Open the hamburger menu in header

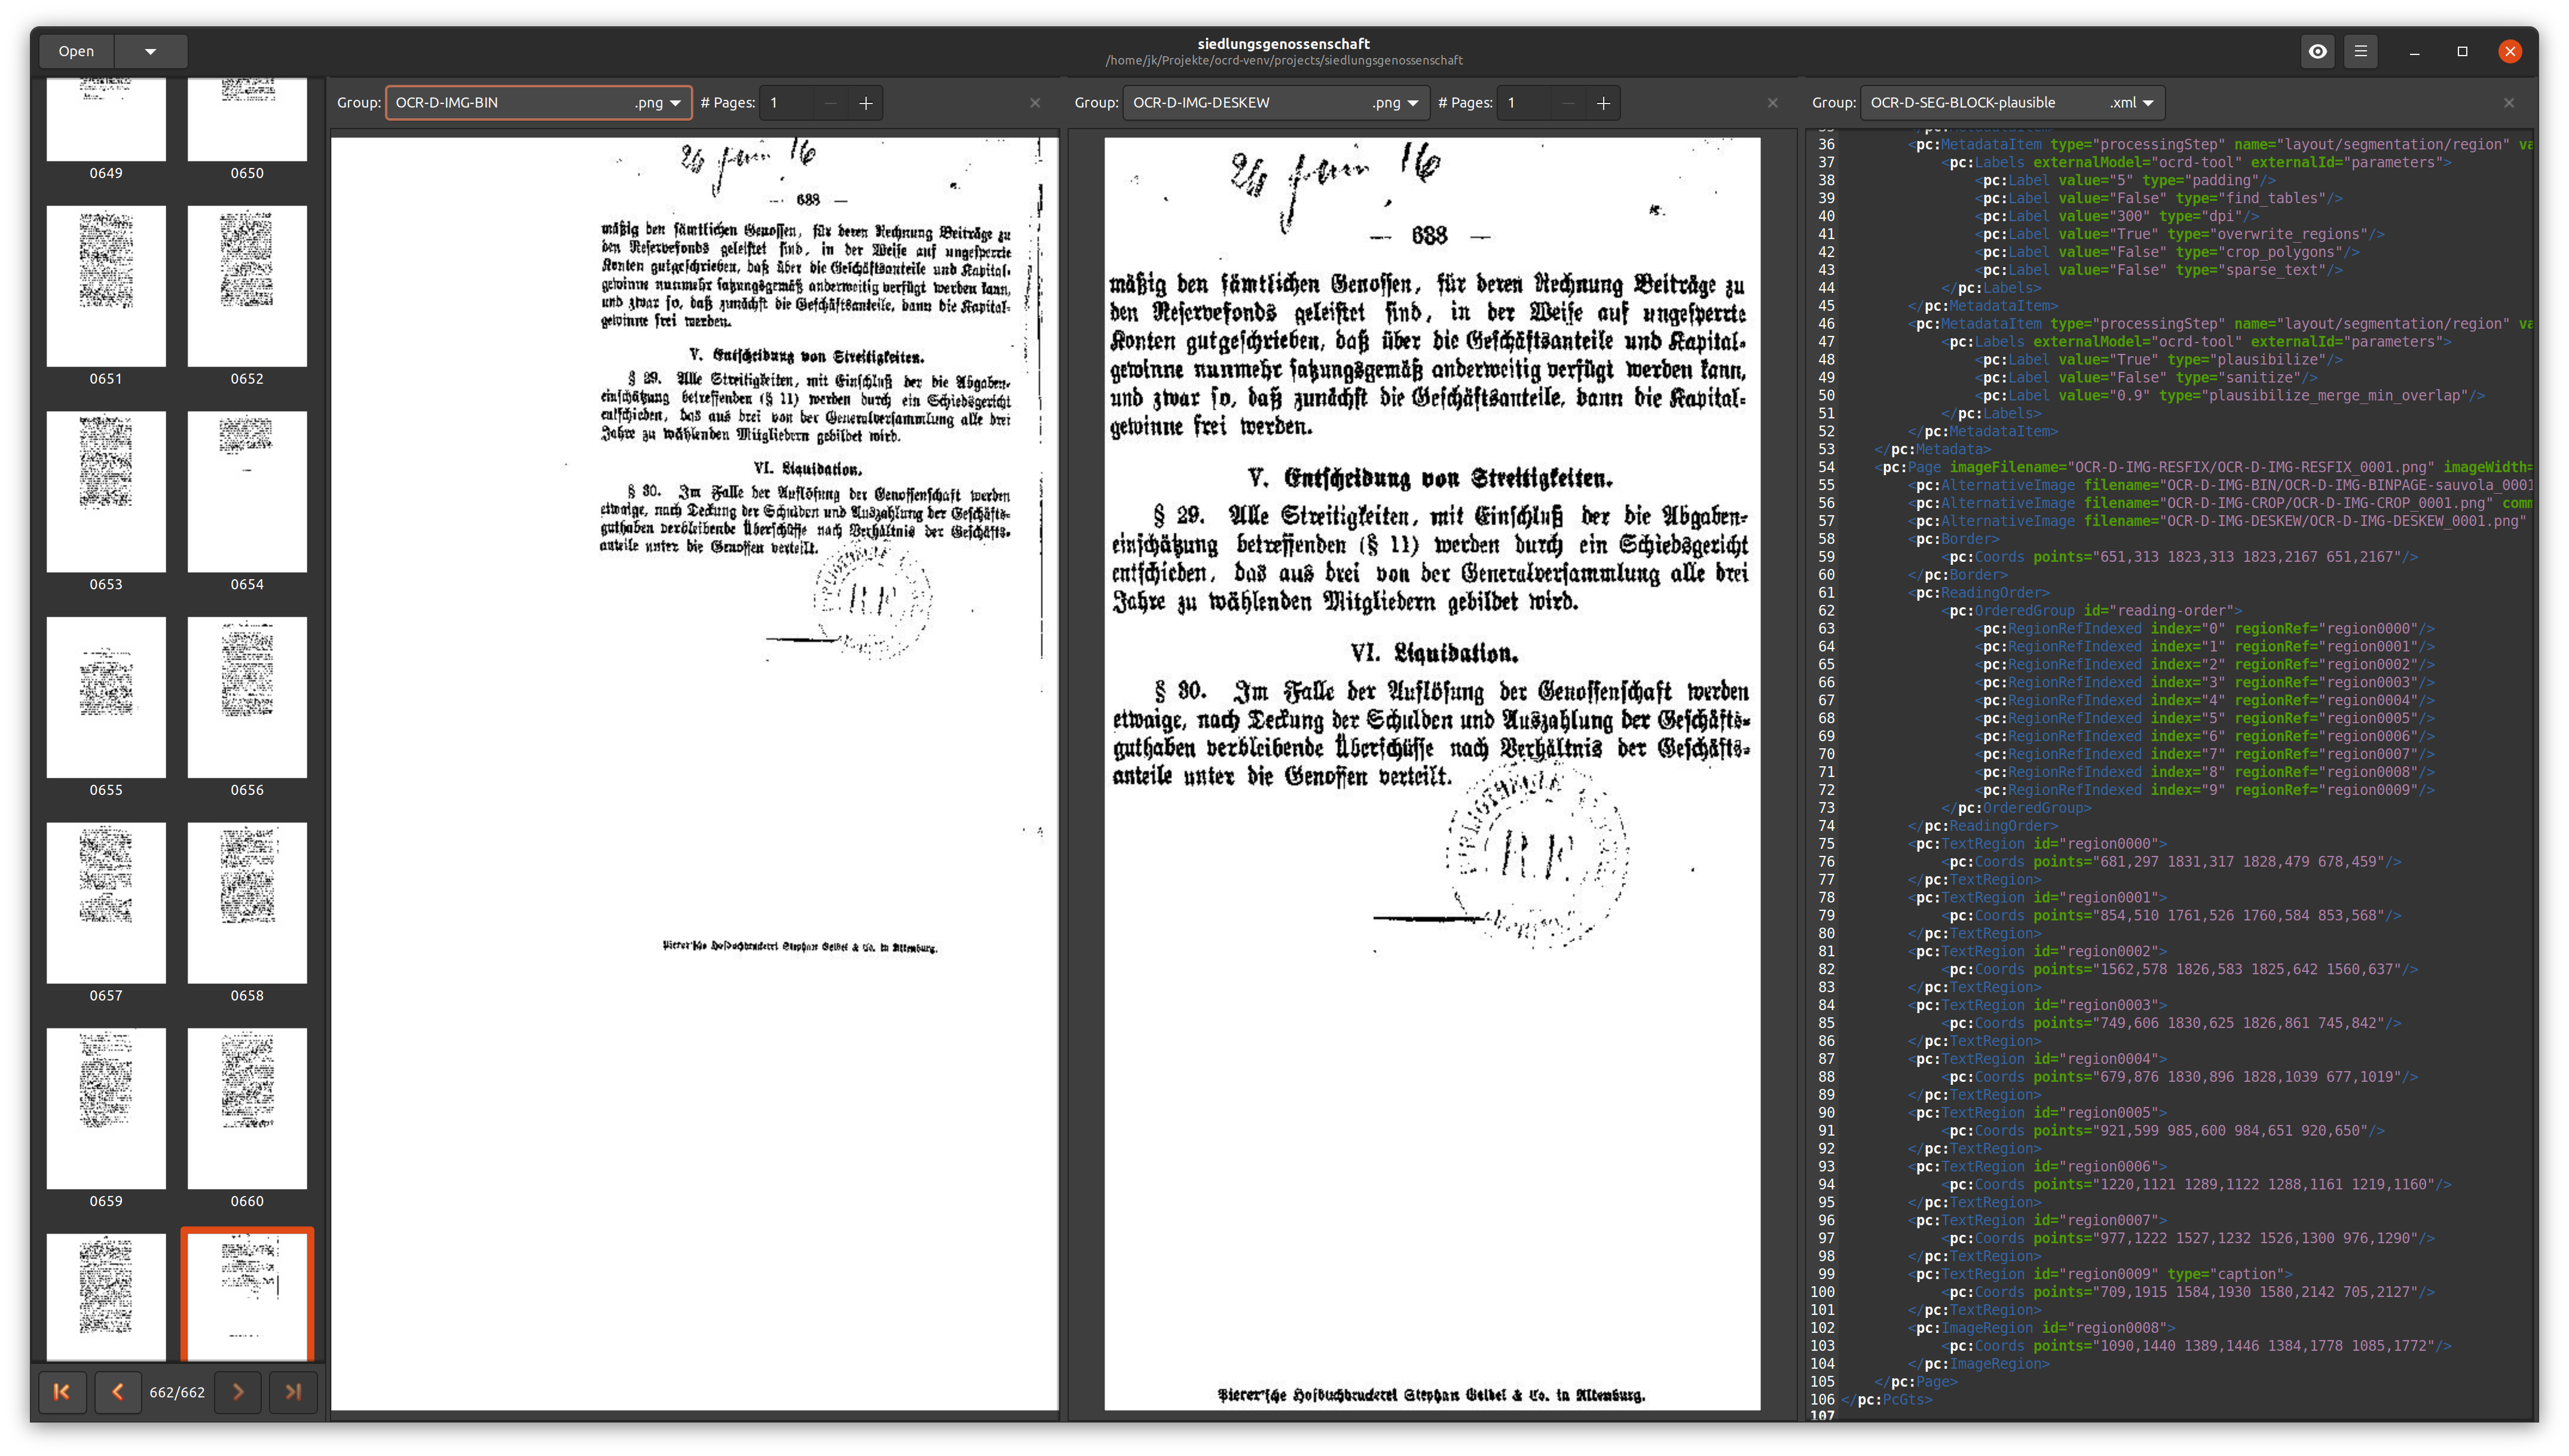click(2360, 51)
